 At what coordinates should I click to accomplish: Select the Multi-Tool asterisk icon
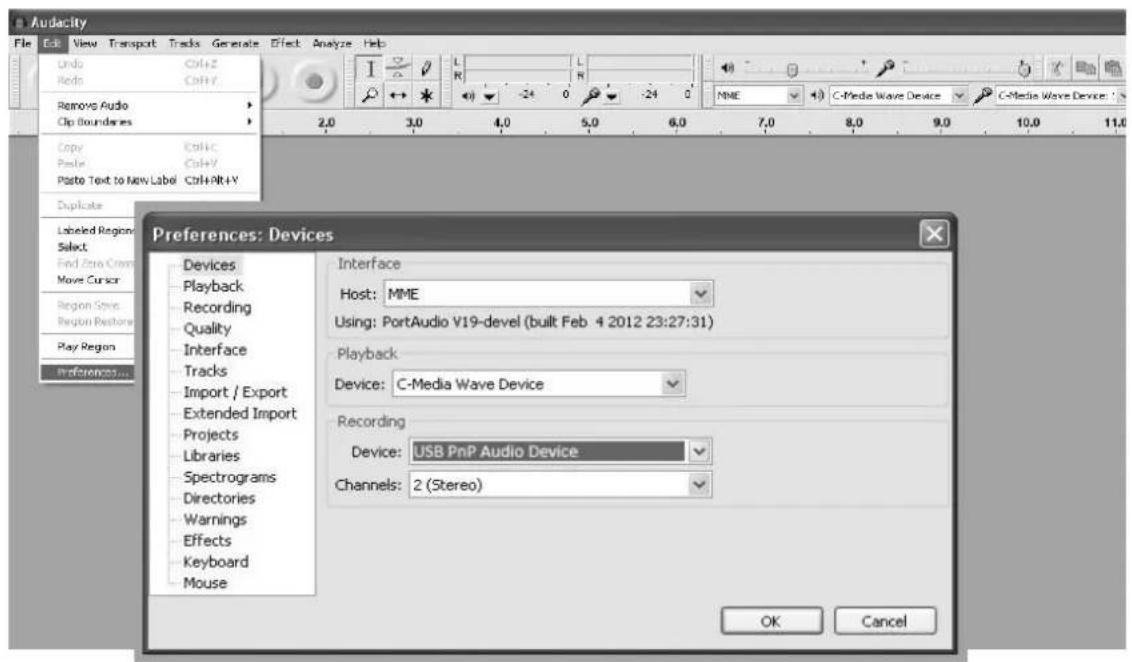click(x=426, y=95)
